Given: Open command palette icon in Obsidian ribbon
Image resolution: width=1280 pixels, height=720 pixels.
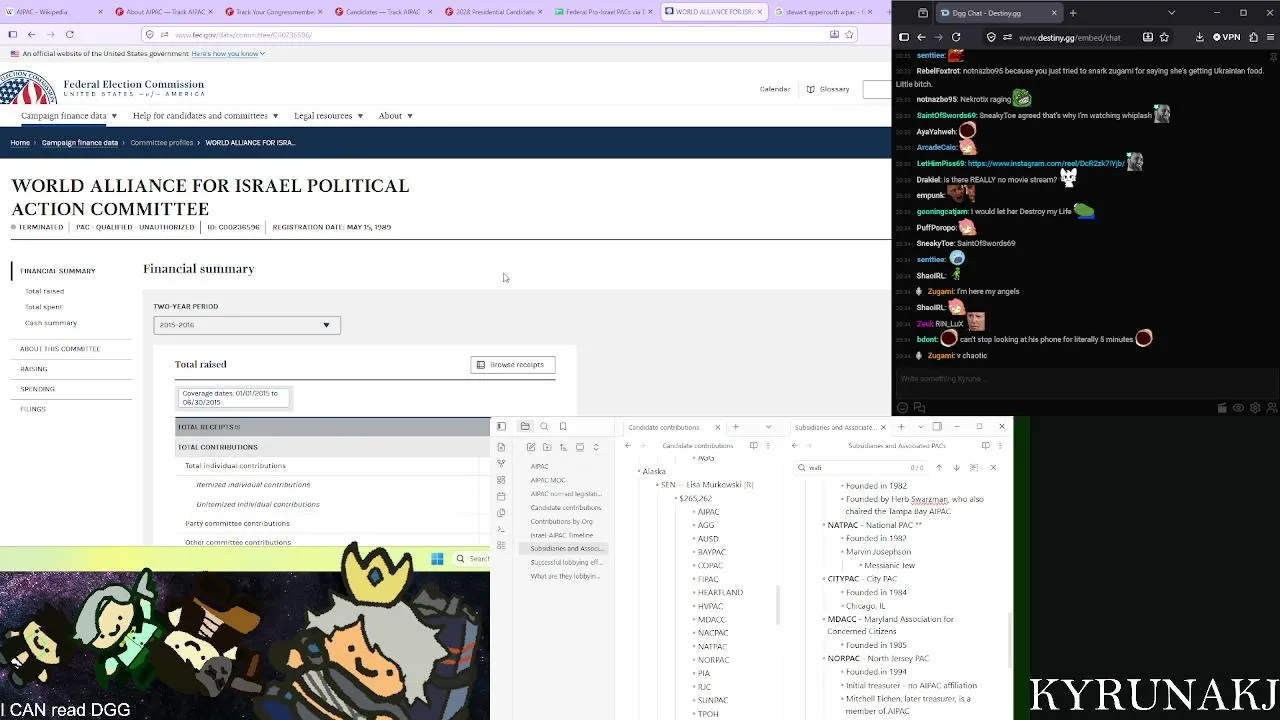Looking at the screenshot, I should (501, 529).
